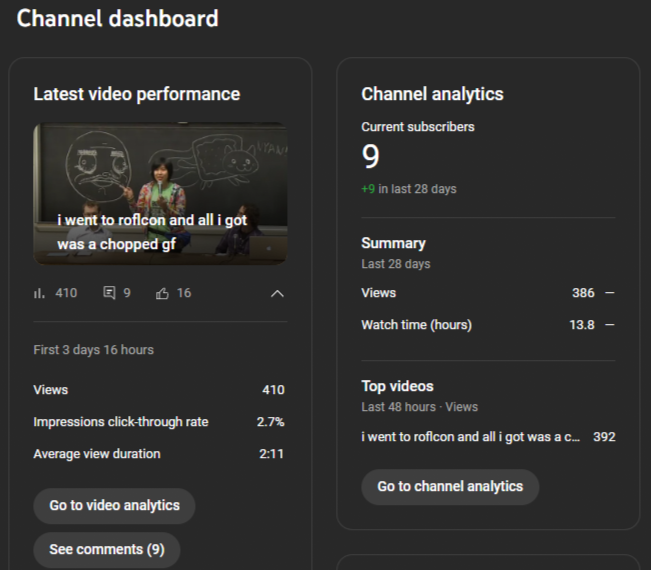
Task: Click the video title on the thumbnail
Action: click(151, 232)
